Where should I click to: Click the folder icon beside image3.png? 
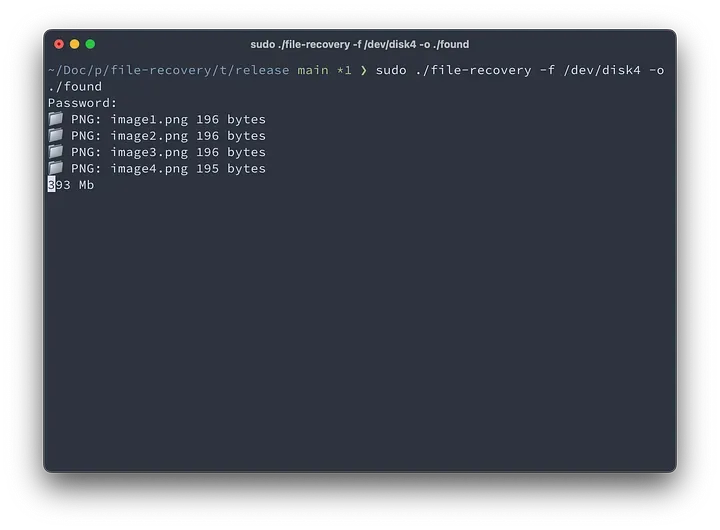pyautogui.click(x=56, y=152)
